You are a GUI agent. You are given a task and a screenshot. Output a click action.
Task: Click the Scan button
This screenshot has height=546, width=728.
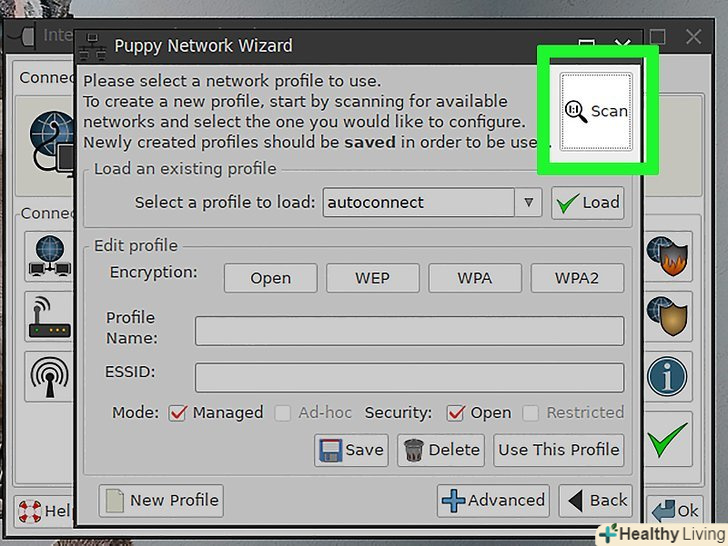(596, 111)
